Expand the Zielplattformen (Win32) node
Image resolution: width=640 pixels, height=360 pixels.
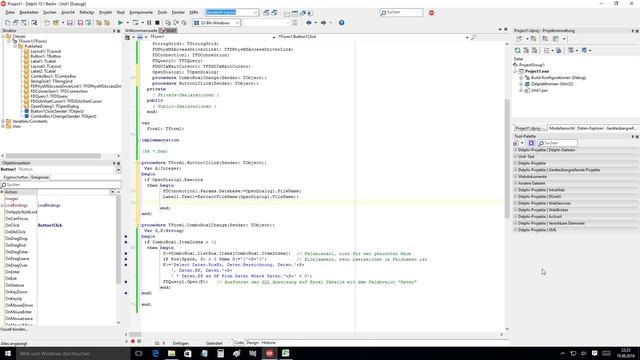pyautogui.click(x=521, y=84)
